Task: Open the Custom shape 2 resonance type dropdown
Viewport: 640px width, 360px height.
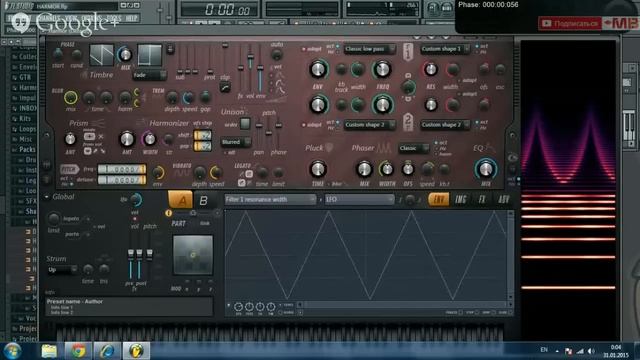Action: pyautogui.click(x=444, y=125)
